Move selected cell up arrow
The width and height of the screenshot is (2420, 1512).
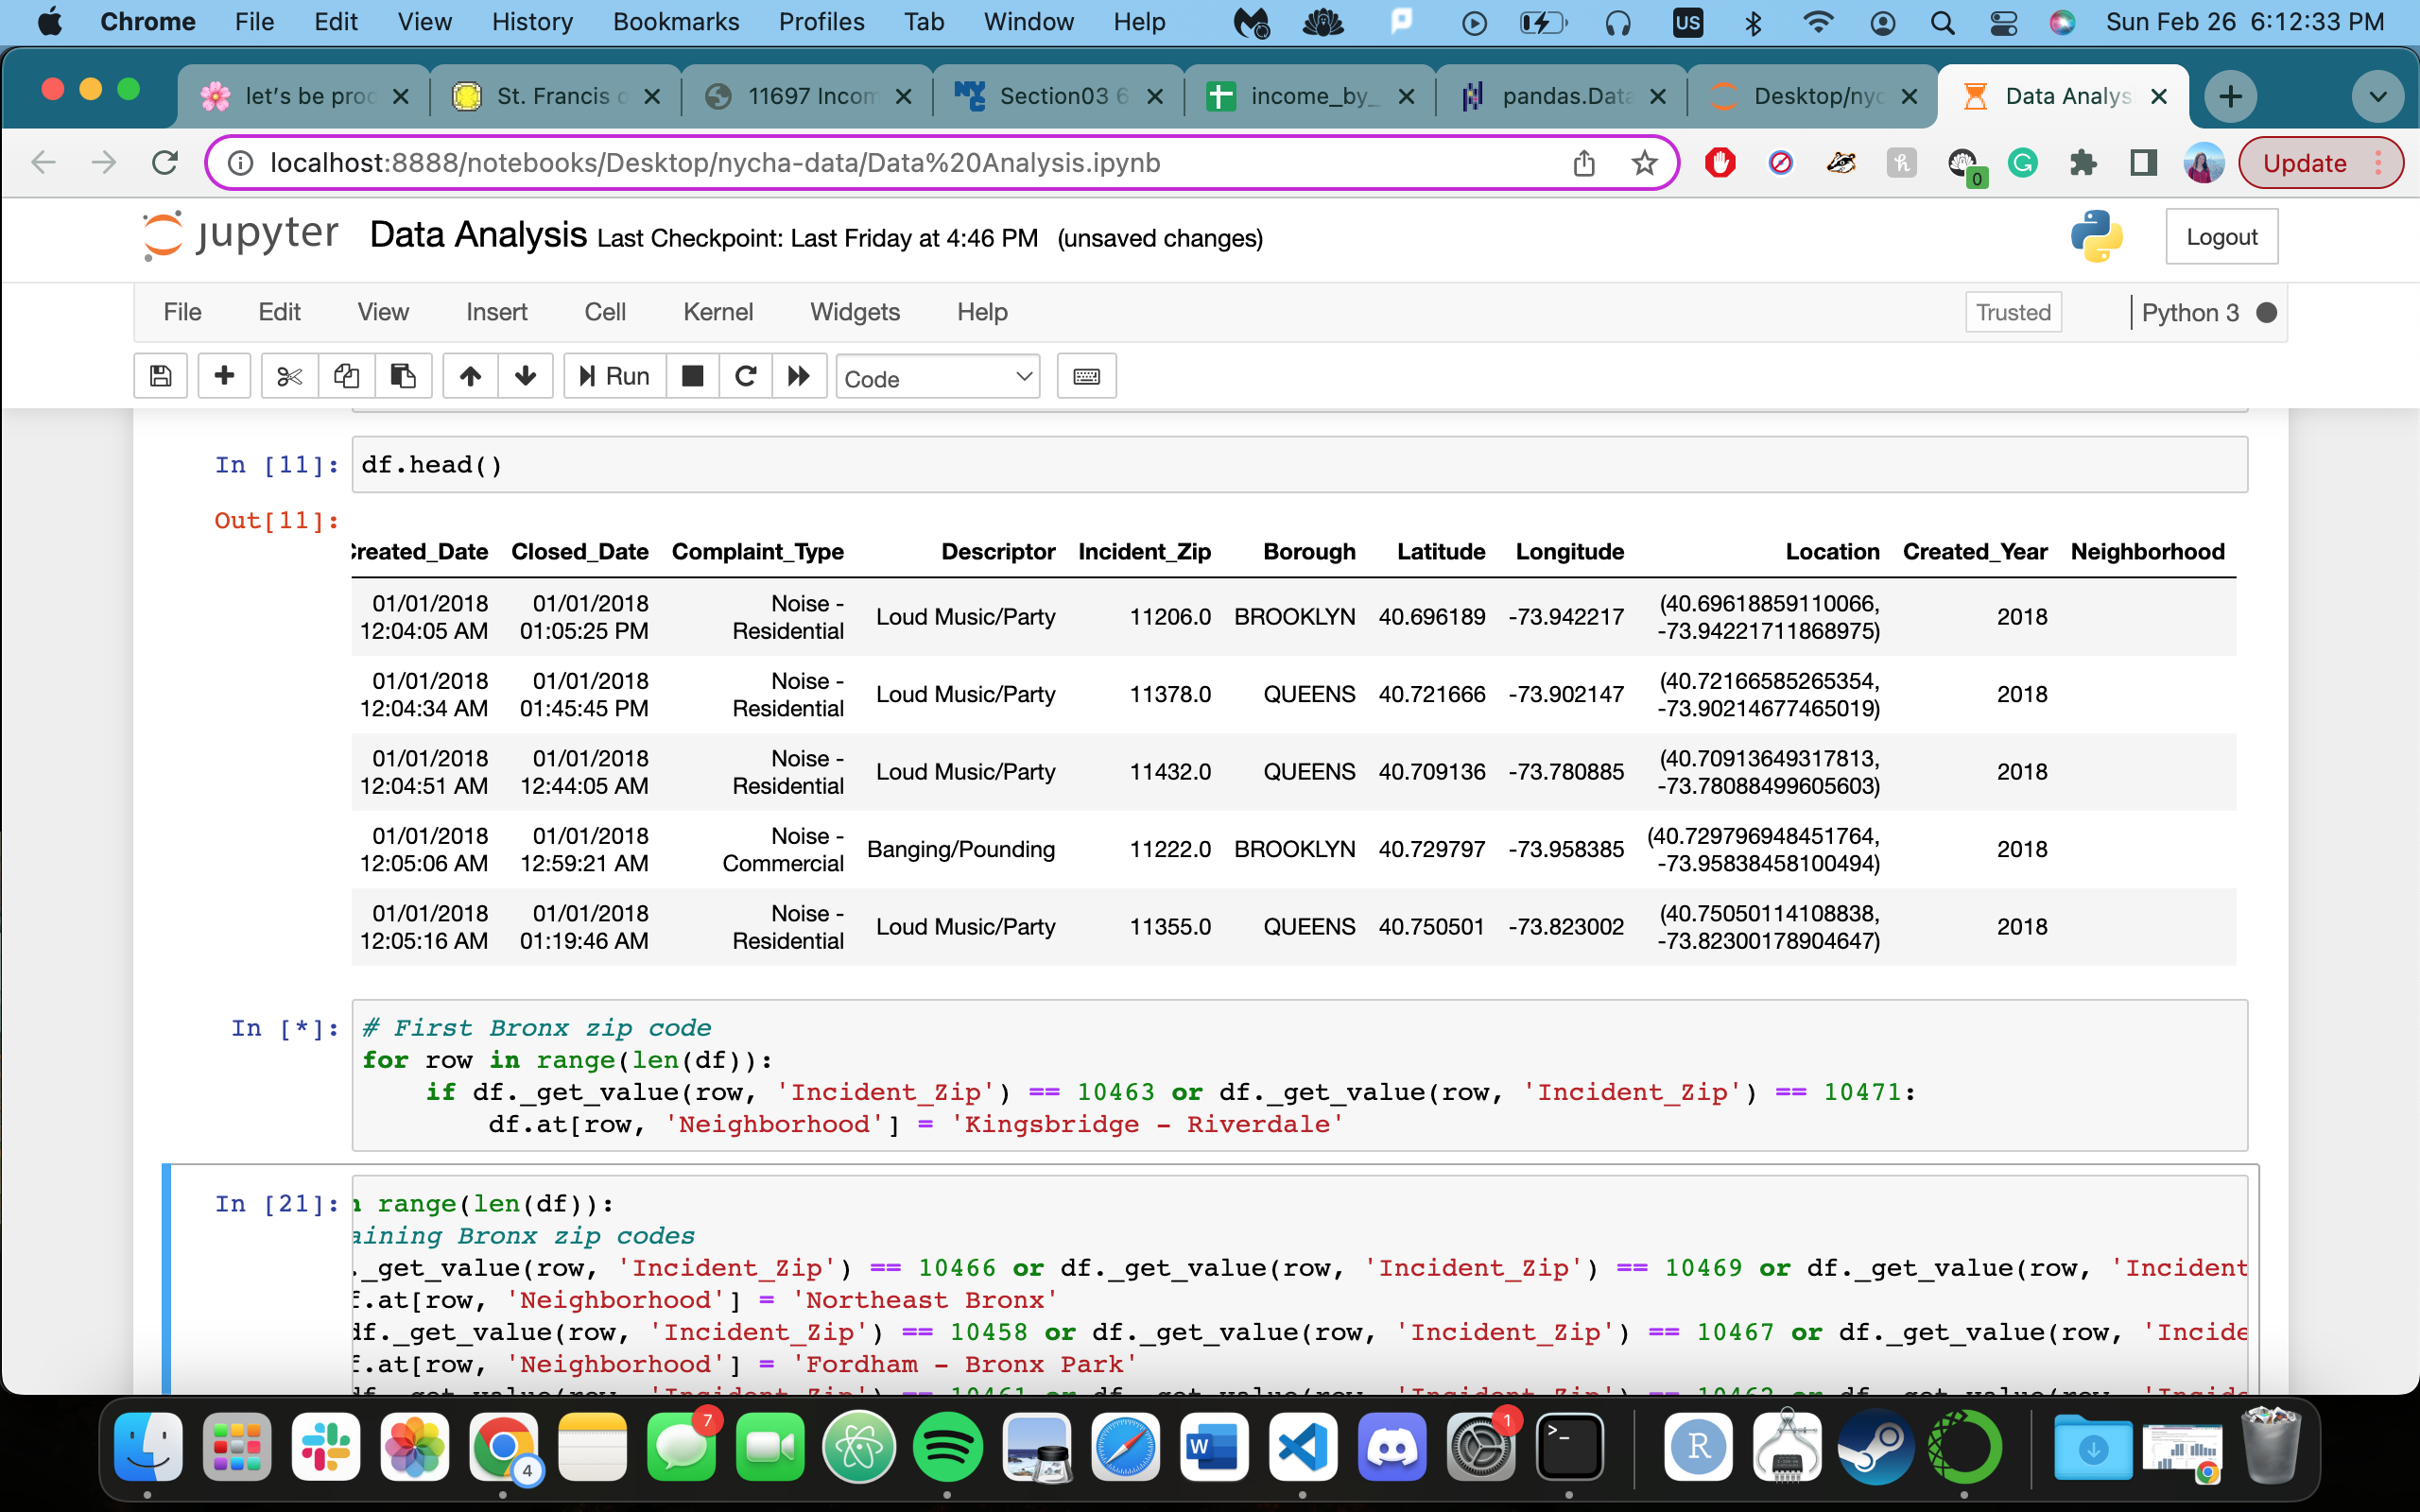(470, 376)
